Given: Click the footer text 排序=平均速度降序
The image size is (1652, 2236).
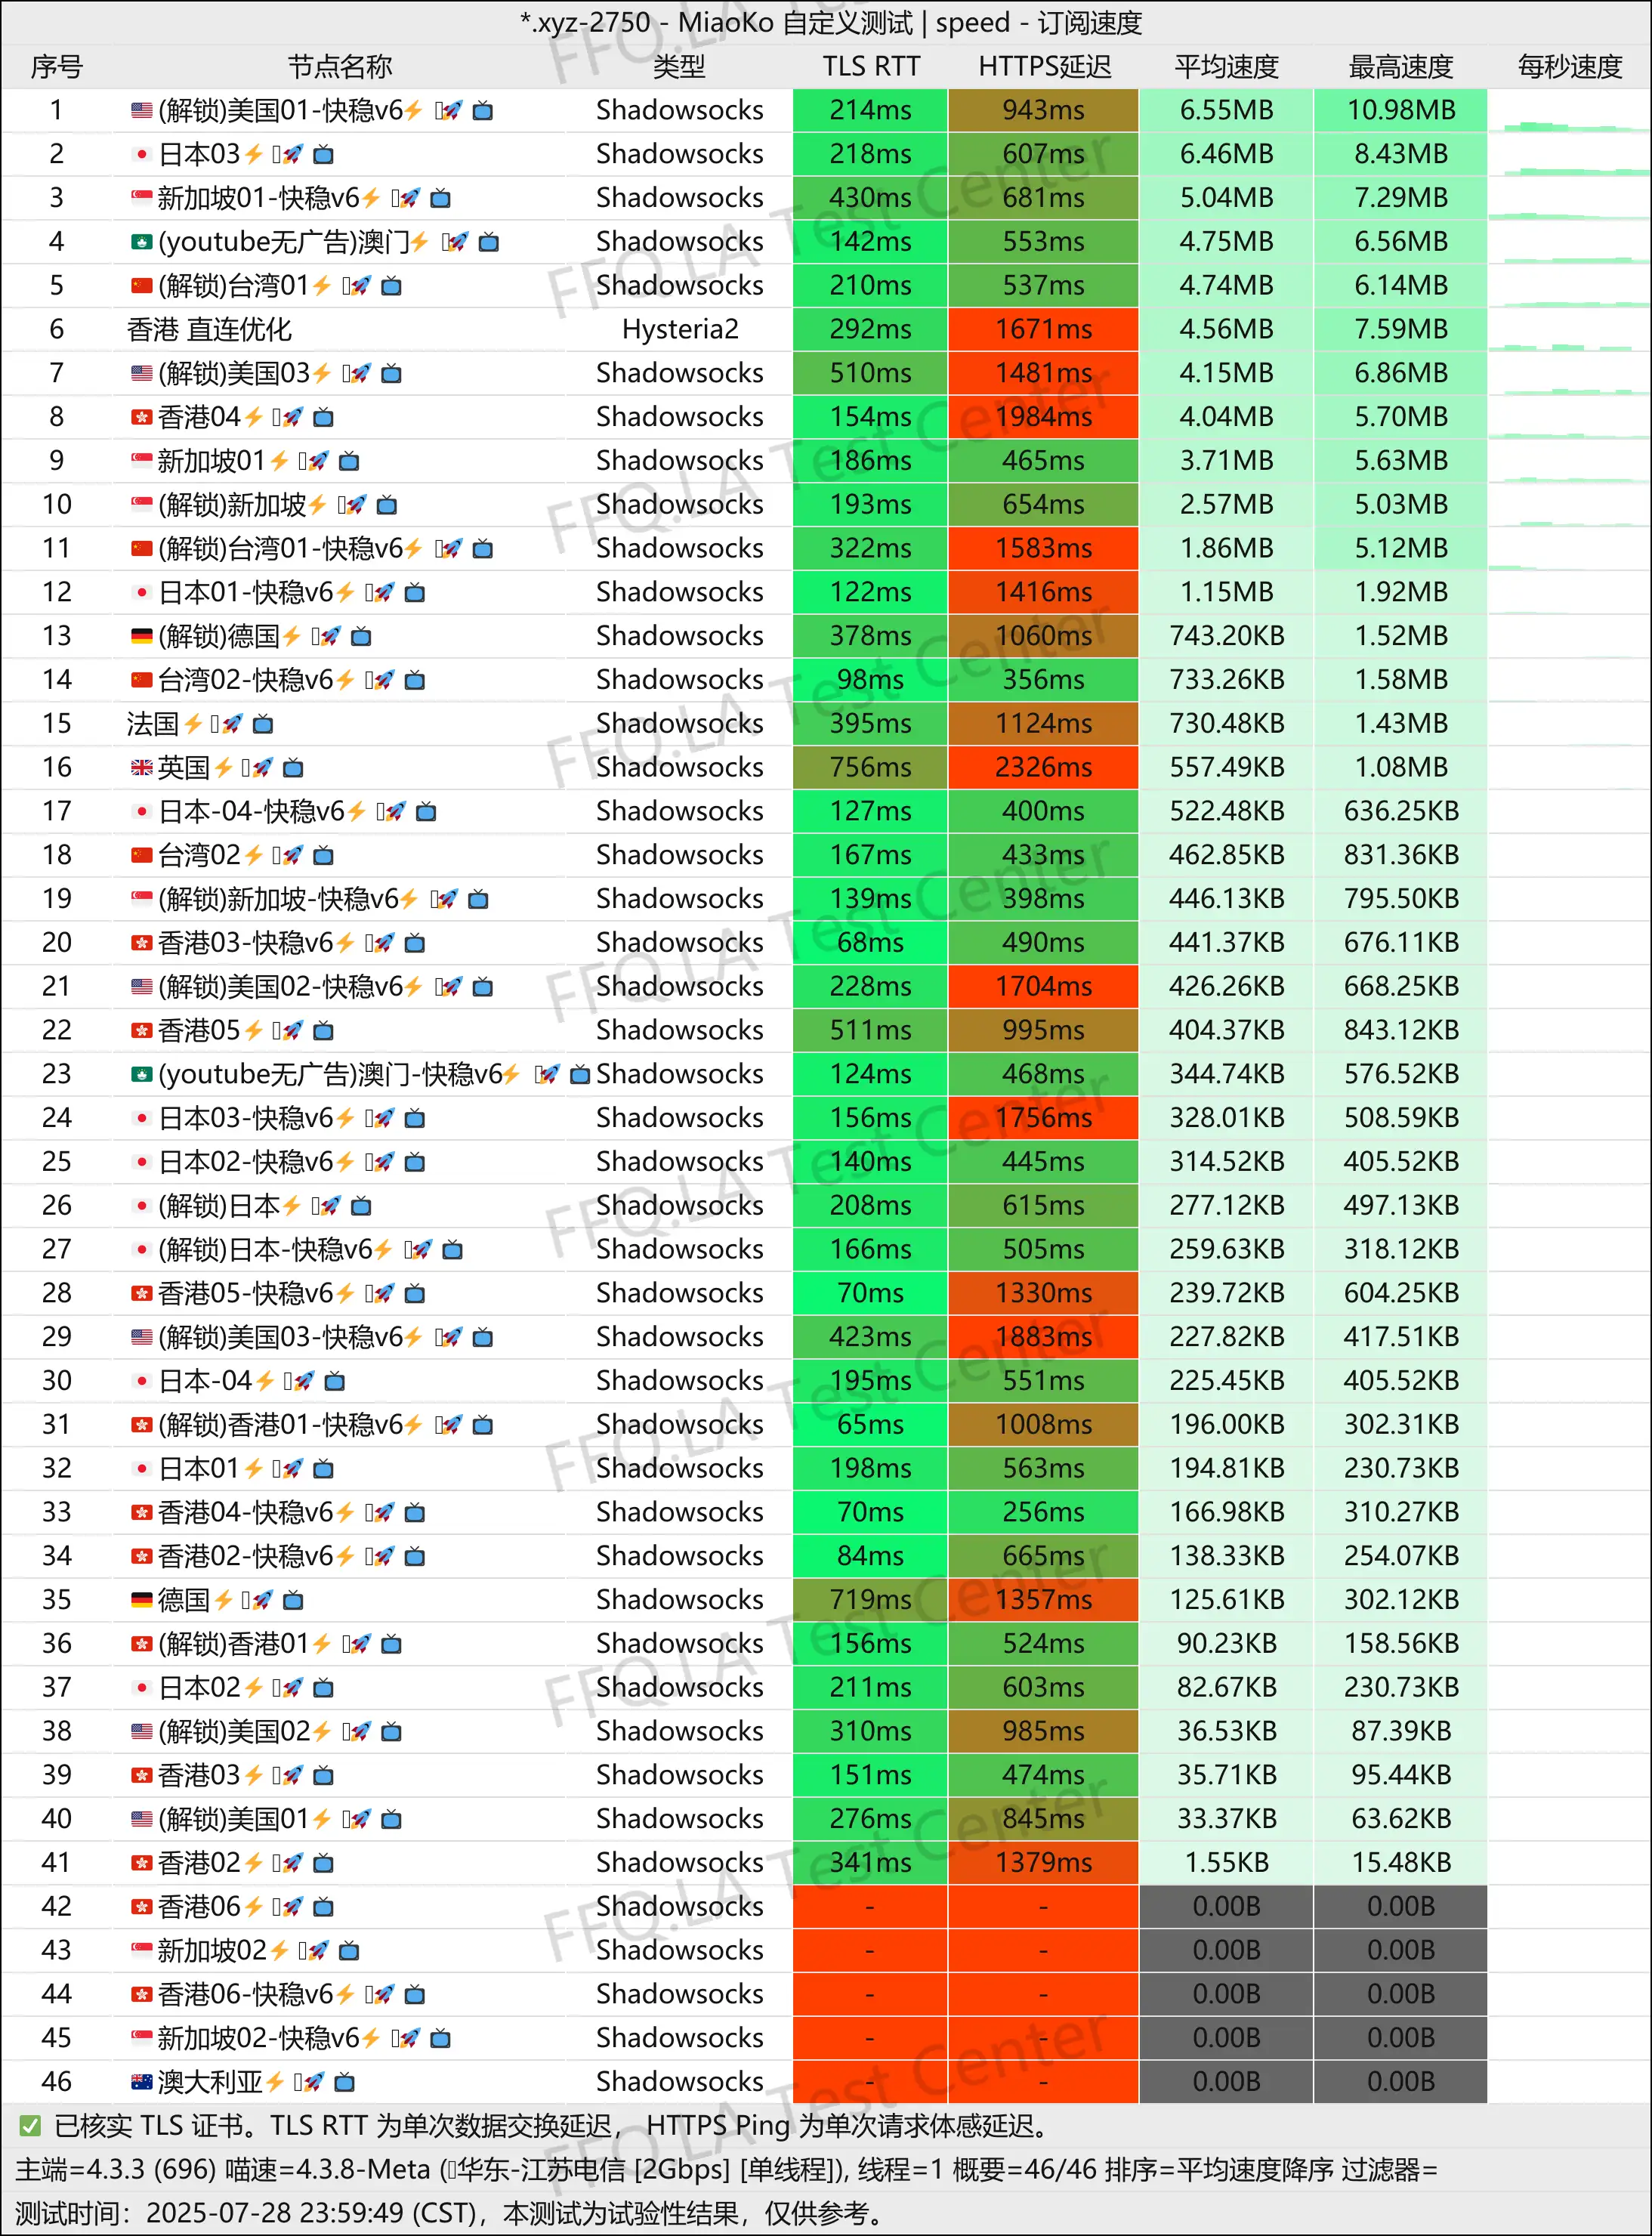Looking at the screenshot, I should (1219, 2170).
